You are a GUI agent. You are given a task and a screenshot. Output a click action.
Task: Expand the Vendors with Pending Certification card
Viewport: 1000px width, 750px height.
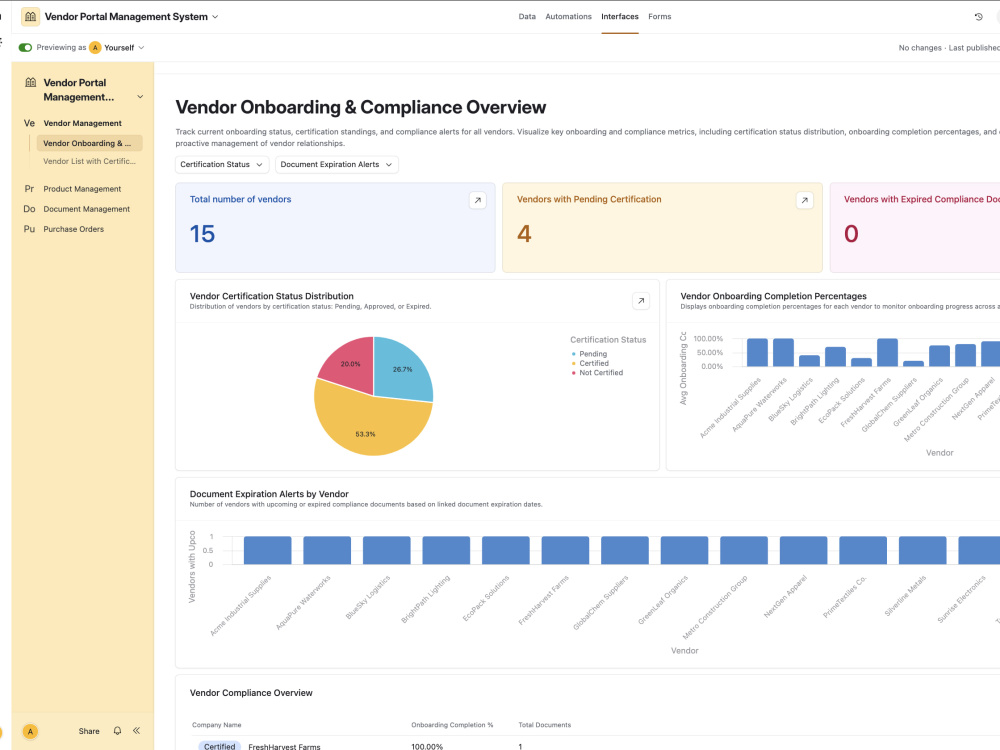click(805, 200)
